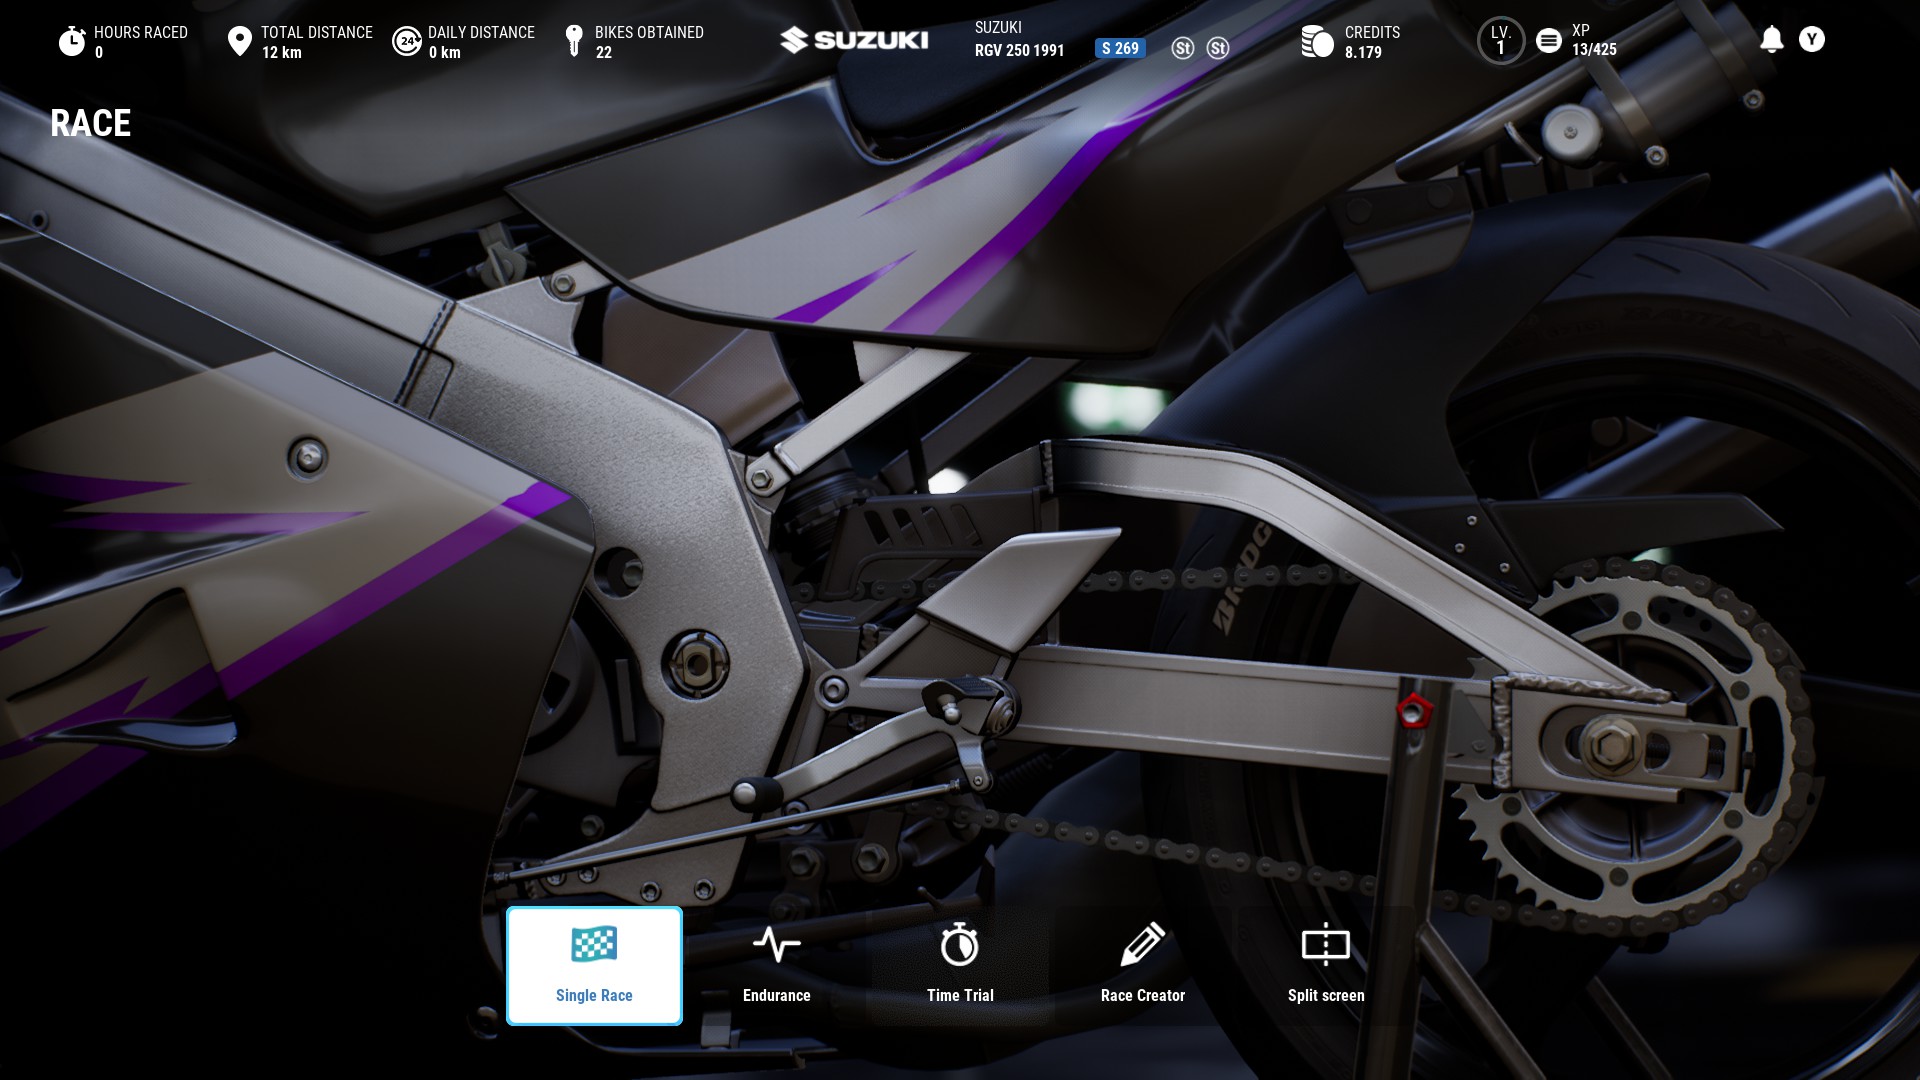Open the Endurance mode pulse icon
Image resolution: width=1920 pixels, height=1080 pixels.
[x=776, y=945]
